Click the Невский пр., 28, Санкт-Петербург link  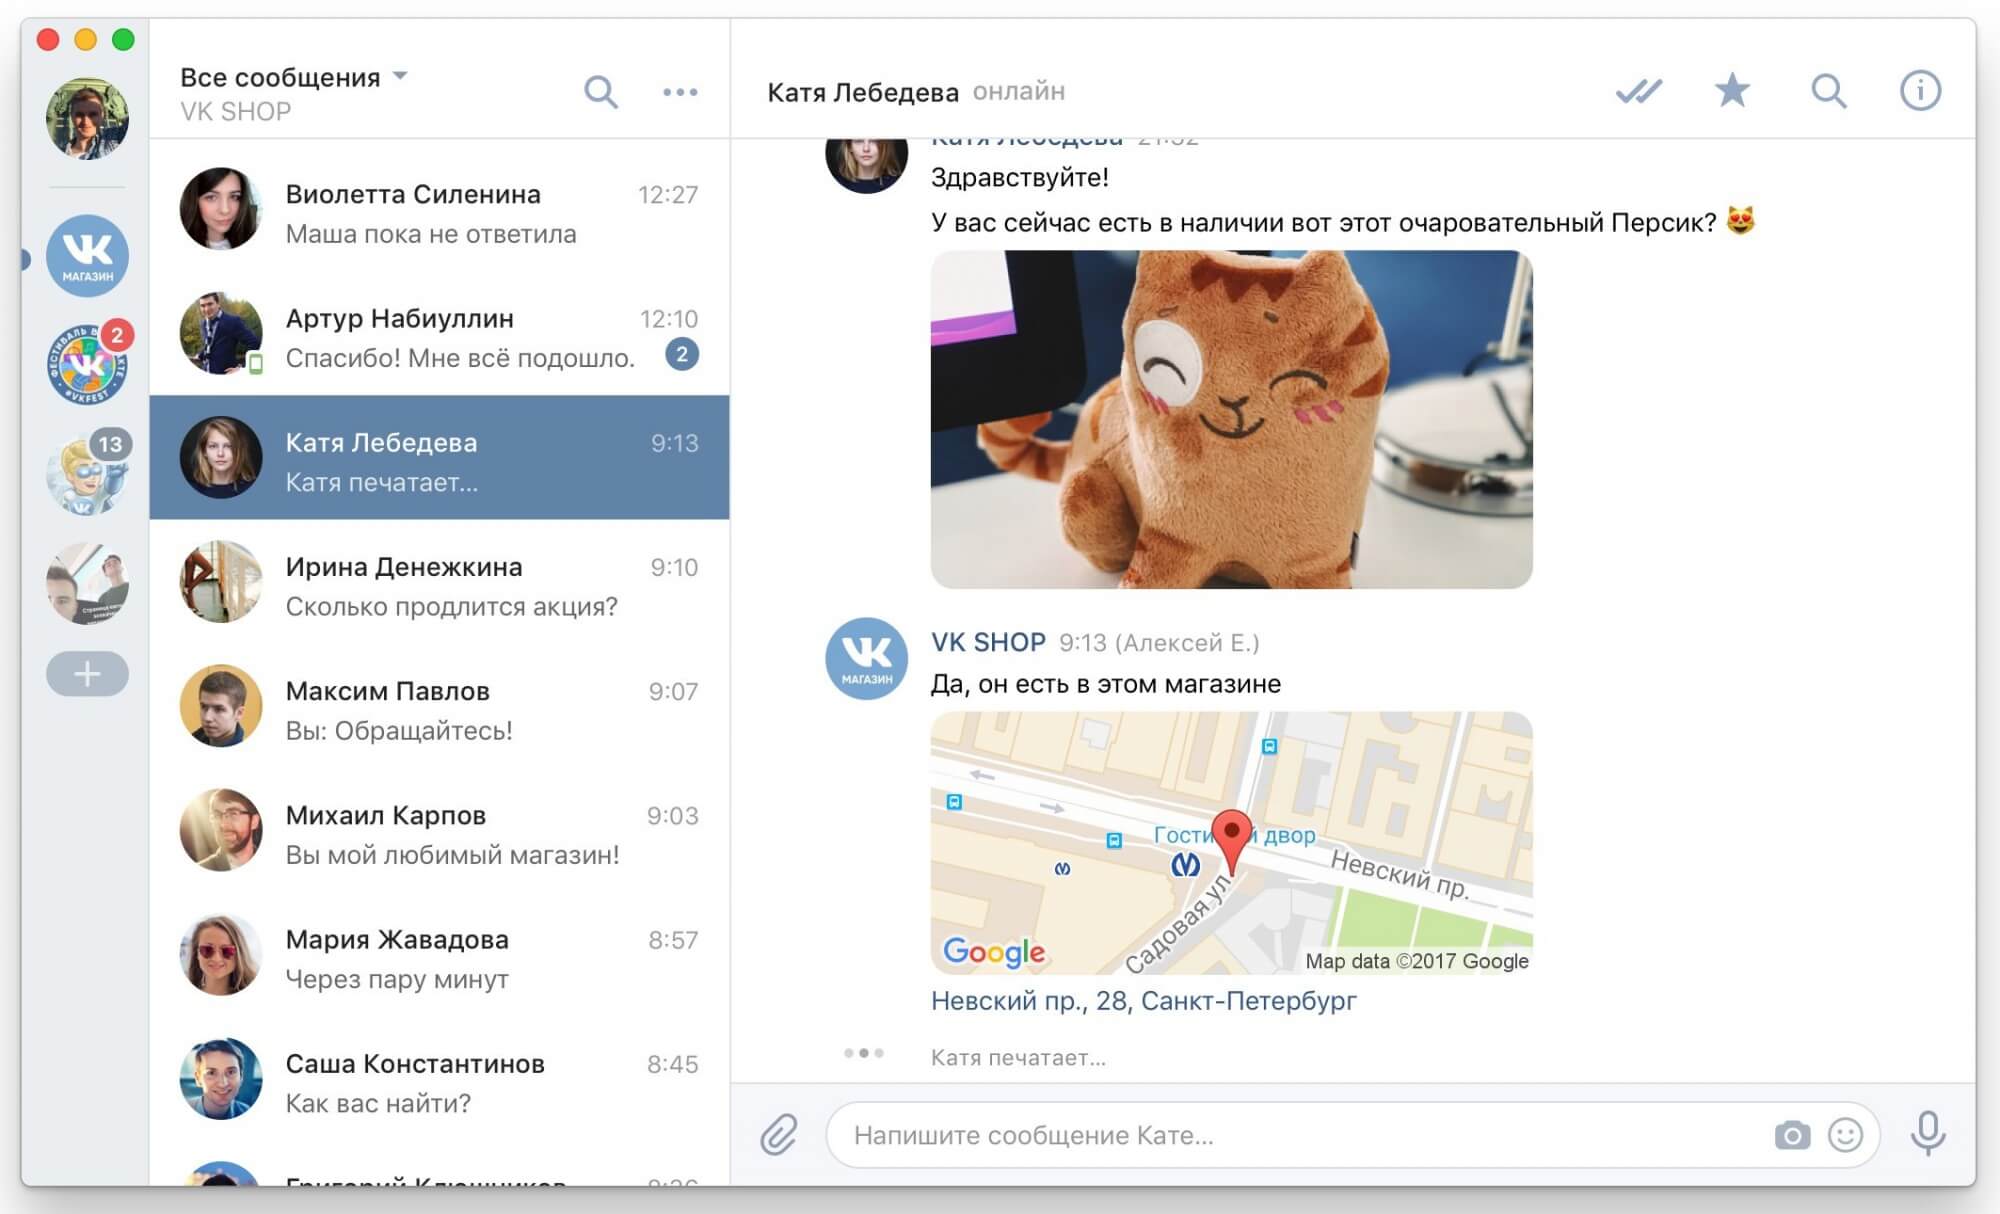click(x=1143, y=1001)
